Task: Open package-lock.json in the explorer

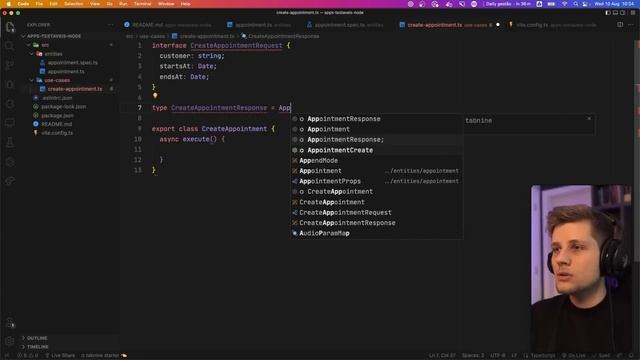Action: 63,107
